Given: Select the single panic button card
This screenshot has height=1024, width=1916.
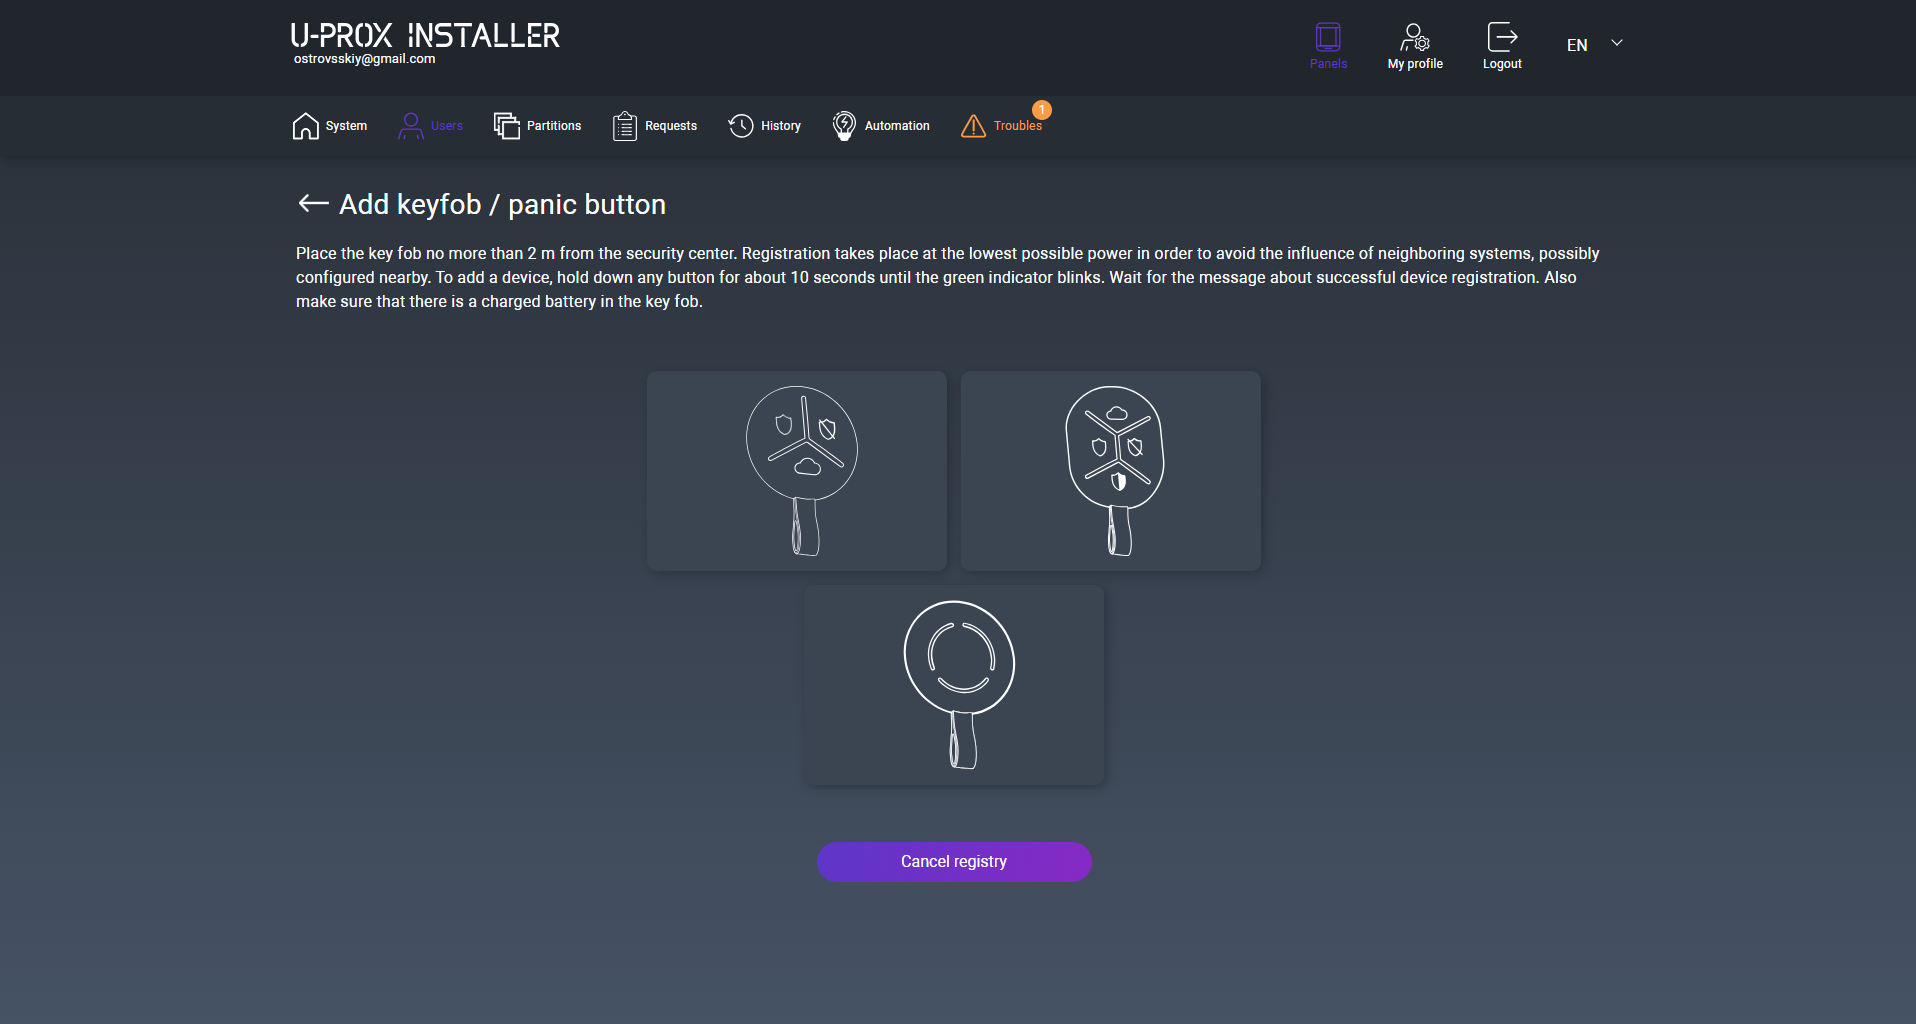Looking at the screenshot, I should [954, 685].
